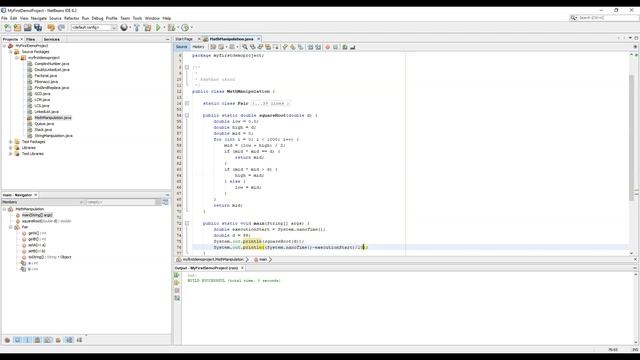Select StringManipulation.java in project tree
This screenshot has width=640, height=360.
[53, 136]
